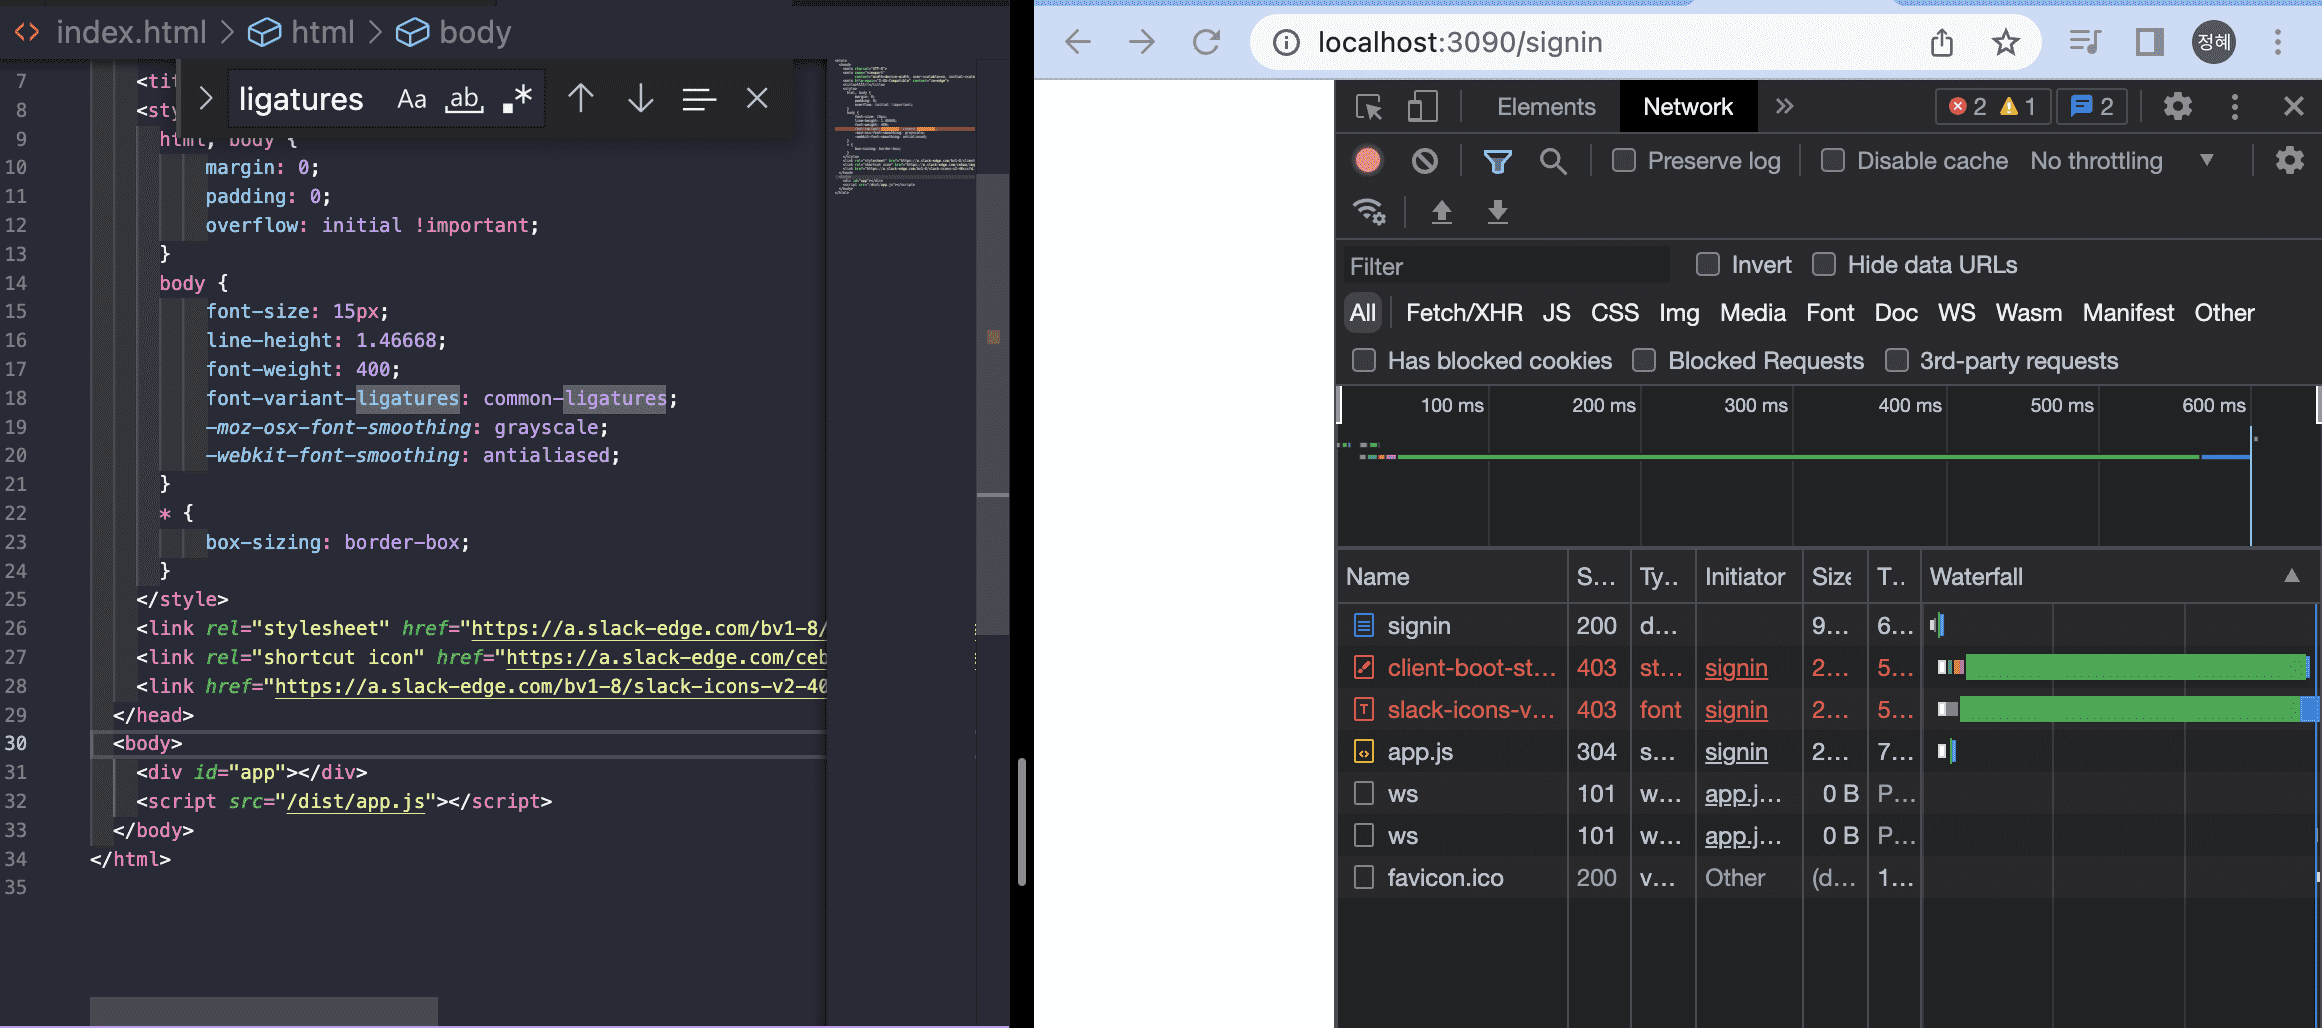
Task: Click the network filter funnel icon
Action: 1497,161
